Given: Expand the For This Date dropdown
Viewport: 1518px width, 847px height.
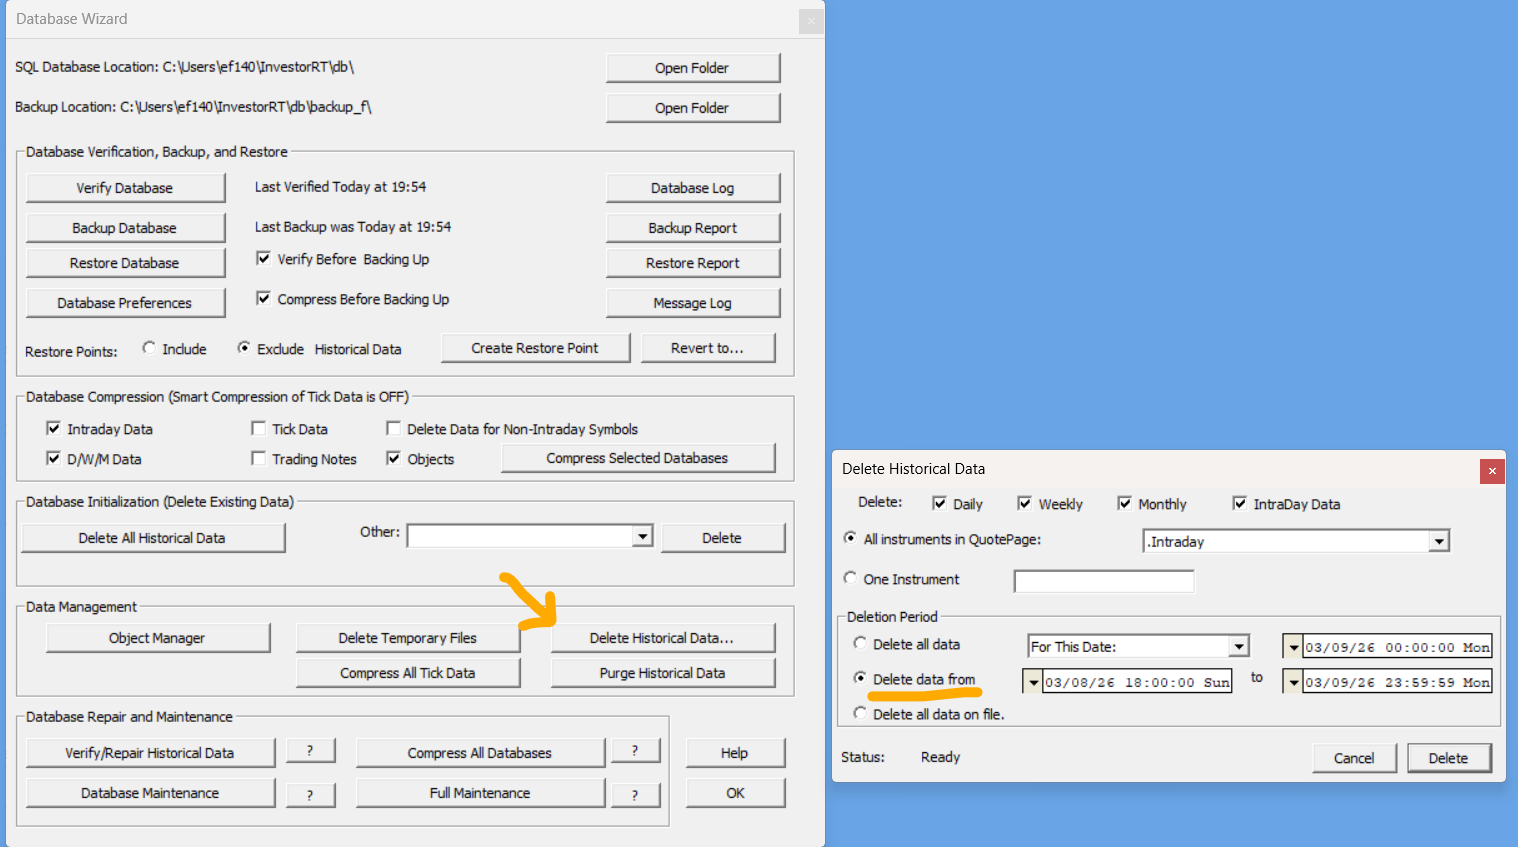Looking at the screenshot, I should point(1239,647).
